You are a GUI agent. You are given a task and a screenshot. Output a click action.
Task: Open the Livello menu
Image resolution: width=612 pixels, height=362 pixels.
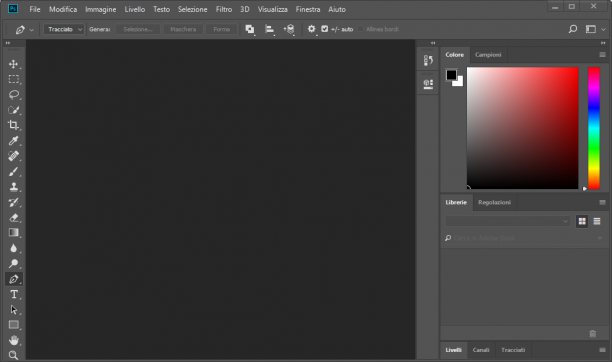coord(135,9)
